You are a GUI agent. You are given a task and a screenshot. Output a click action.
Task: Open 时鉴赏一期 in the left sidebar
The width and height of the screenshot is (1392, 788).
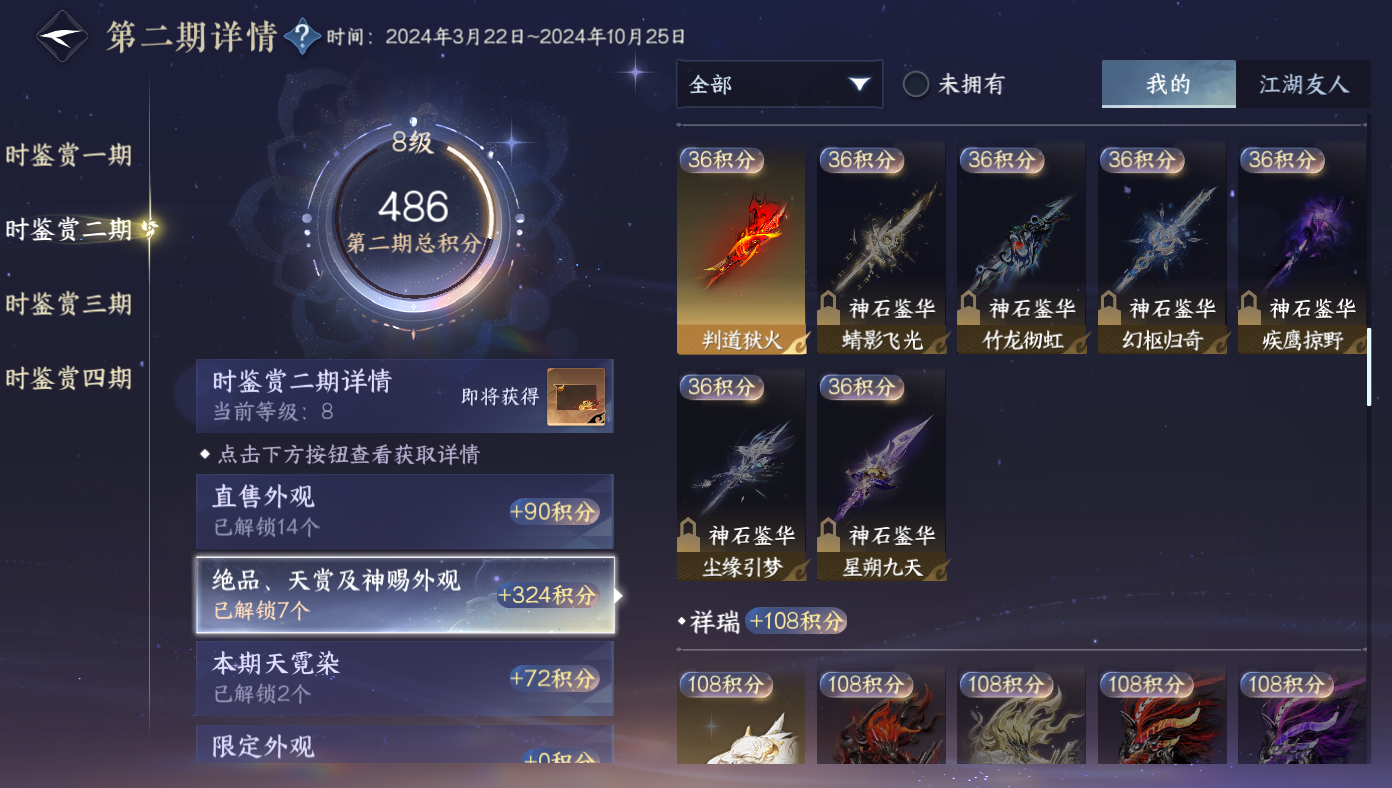pyautogui.click(x=69, y=156)
